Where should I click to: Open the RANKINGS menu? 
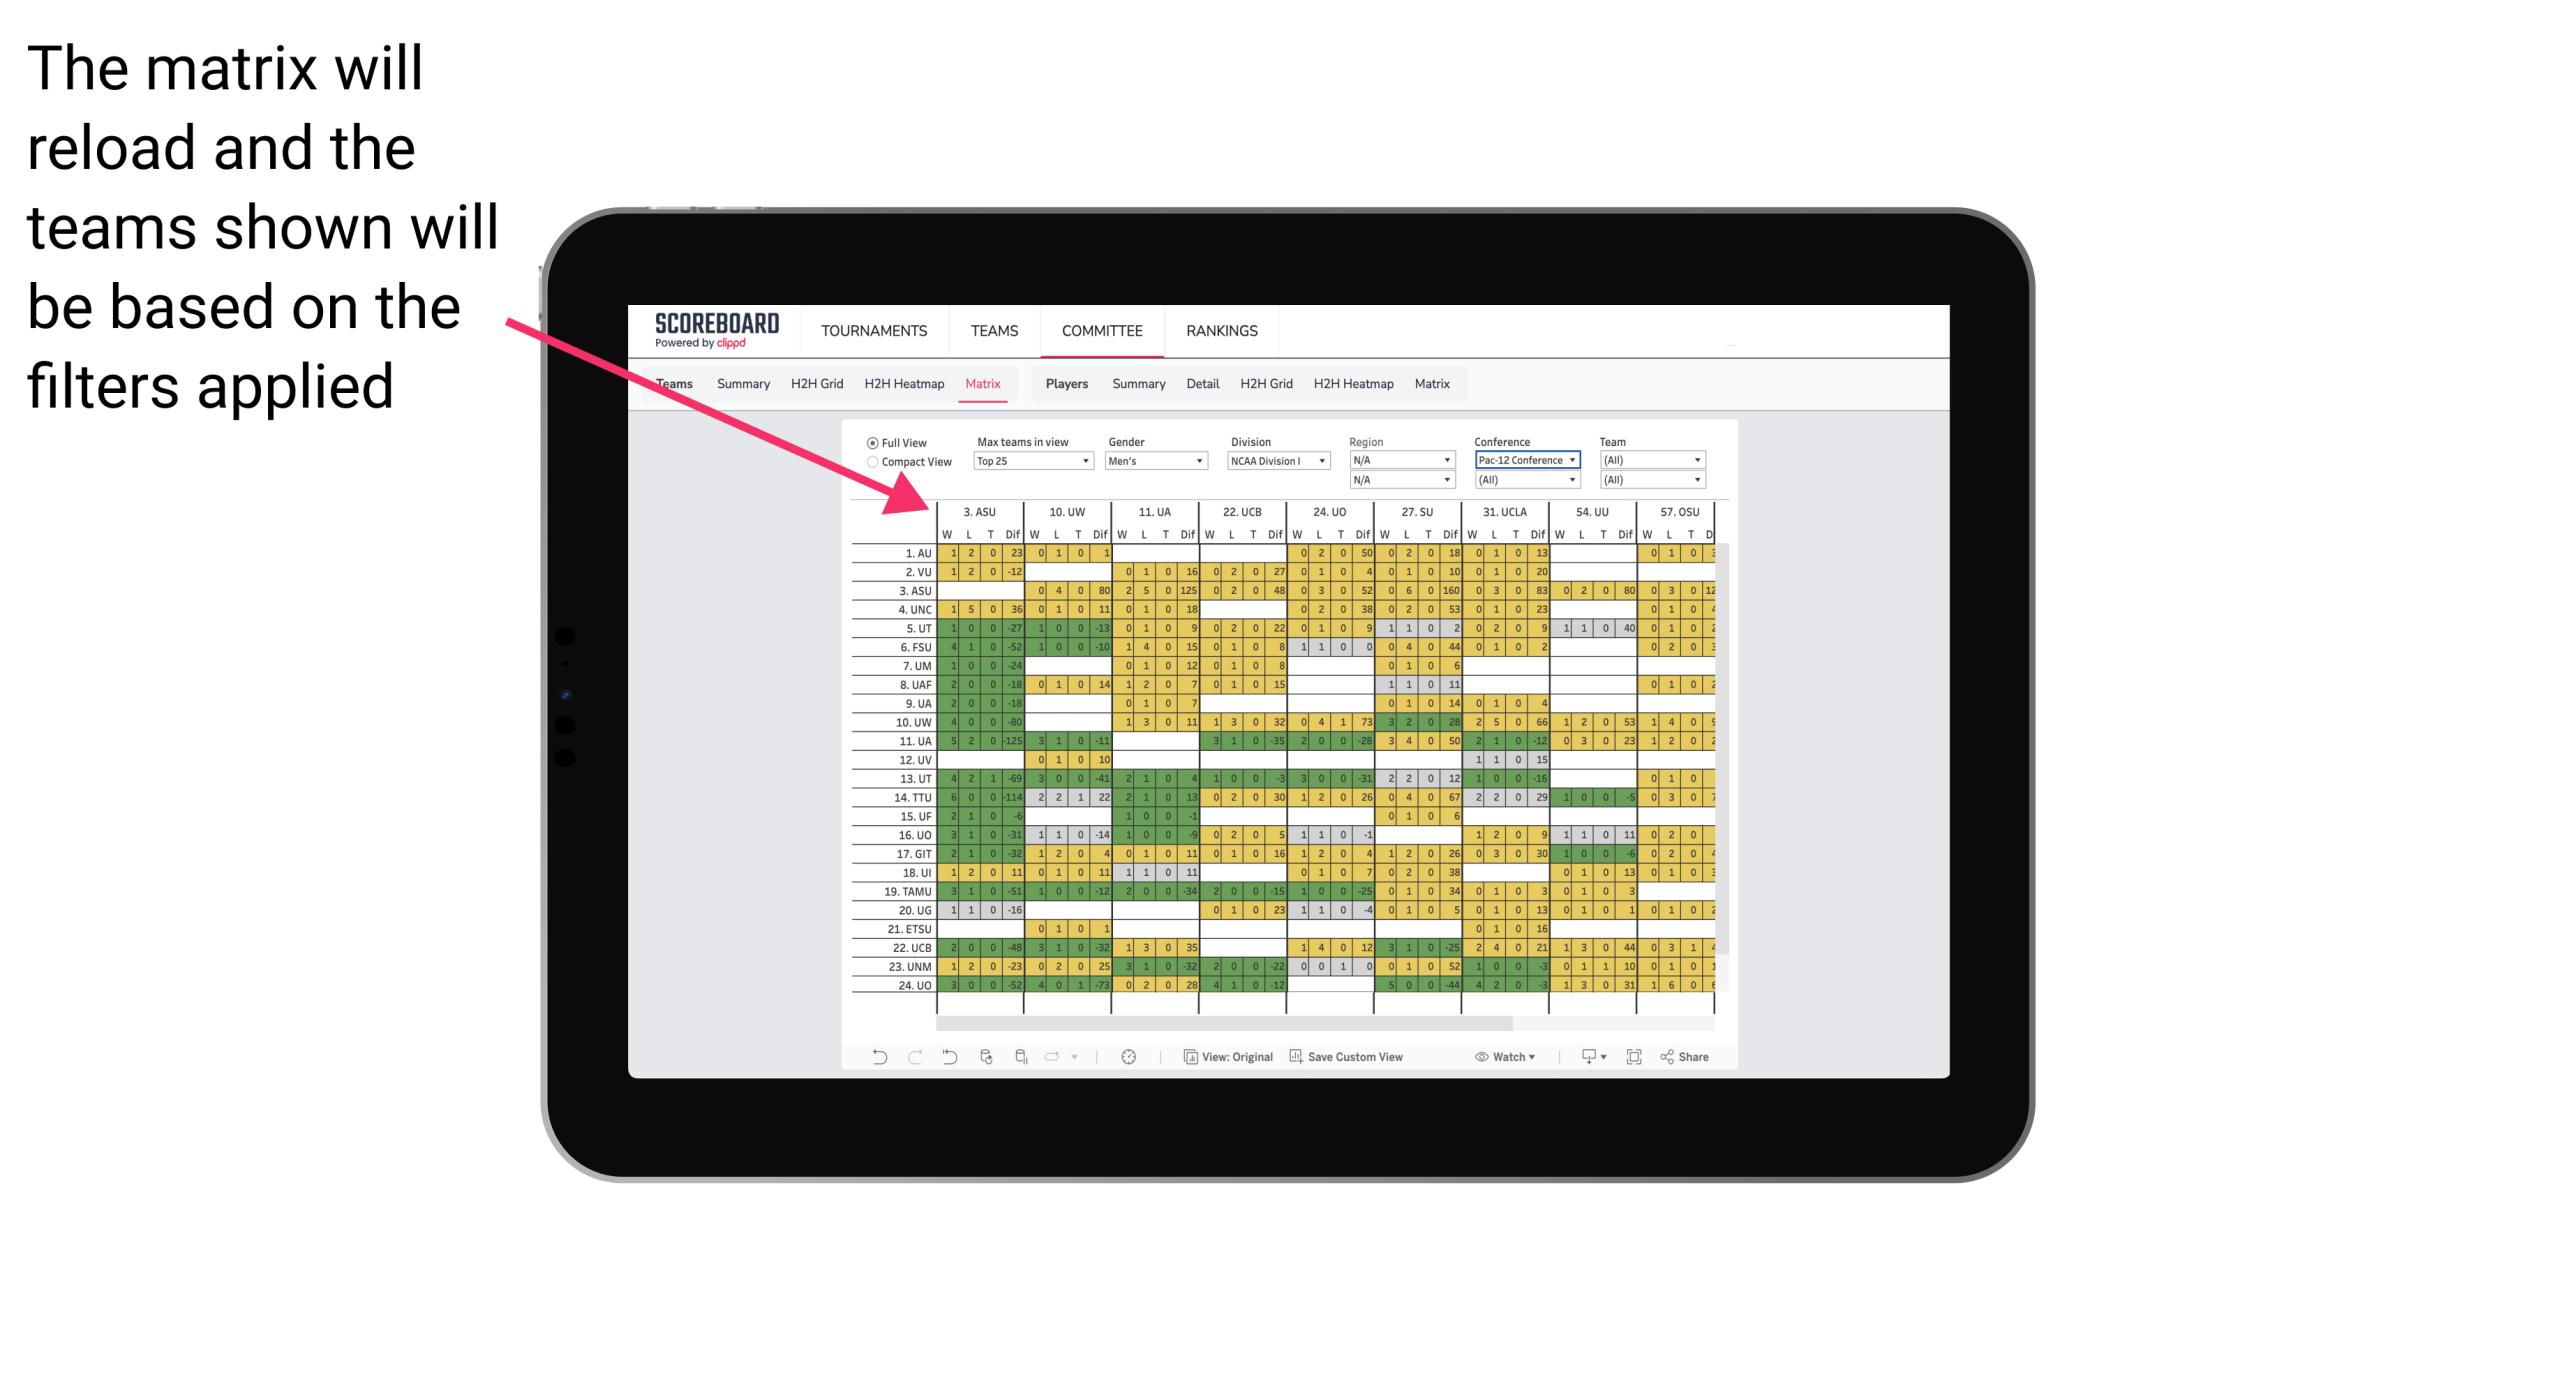click(x=1220, y=332)
